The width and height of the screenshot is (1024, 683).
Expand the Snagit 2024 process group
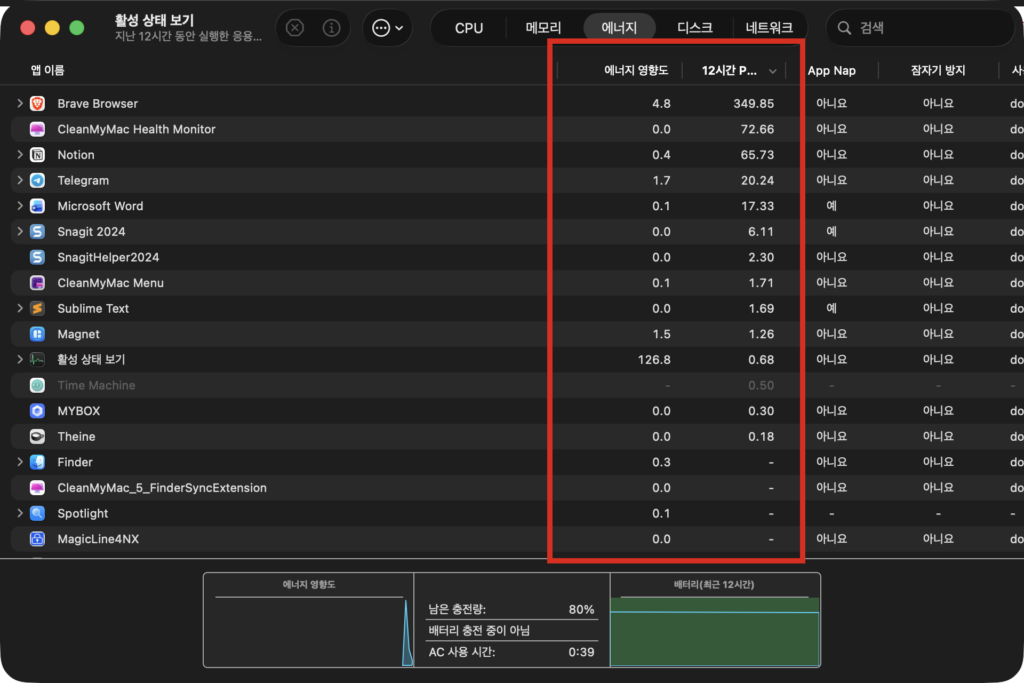tap(20, 231)
